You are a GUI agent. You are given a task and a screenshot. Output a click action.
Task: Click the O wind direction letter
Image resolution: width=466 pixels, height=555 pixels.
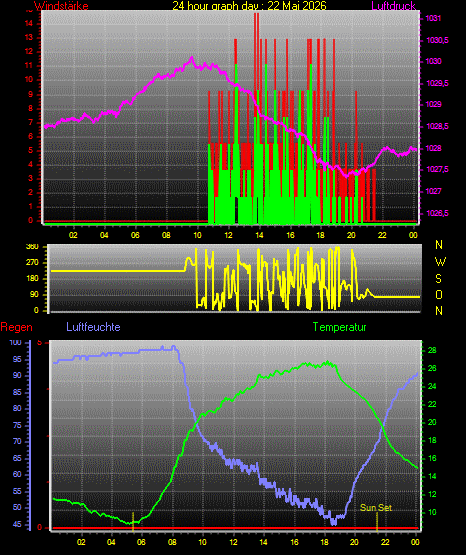click(439, 294)
